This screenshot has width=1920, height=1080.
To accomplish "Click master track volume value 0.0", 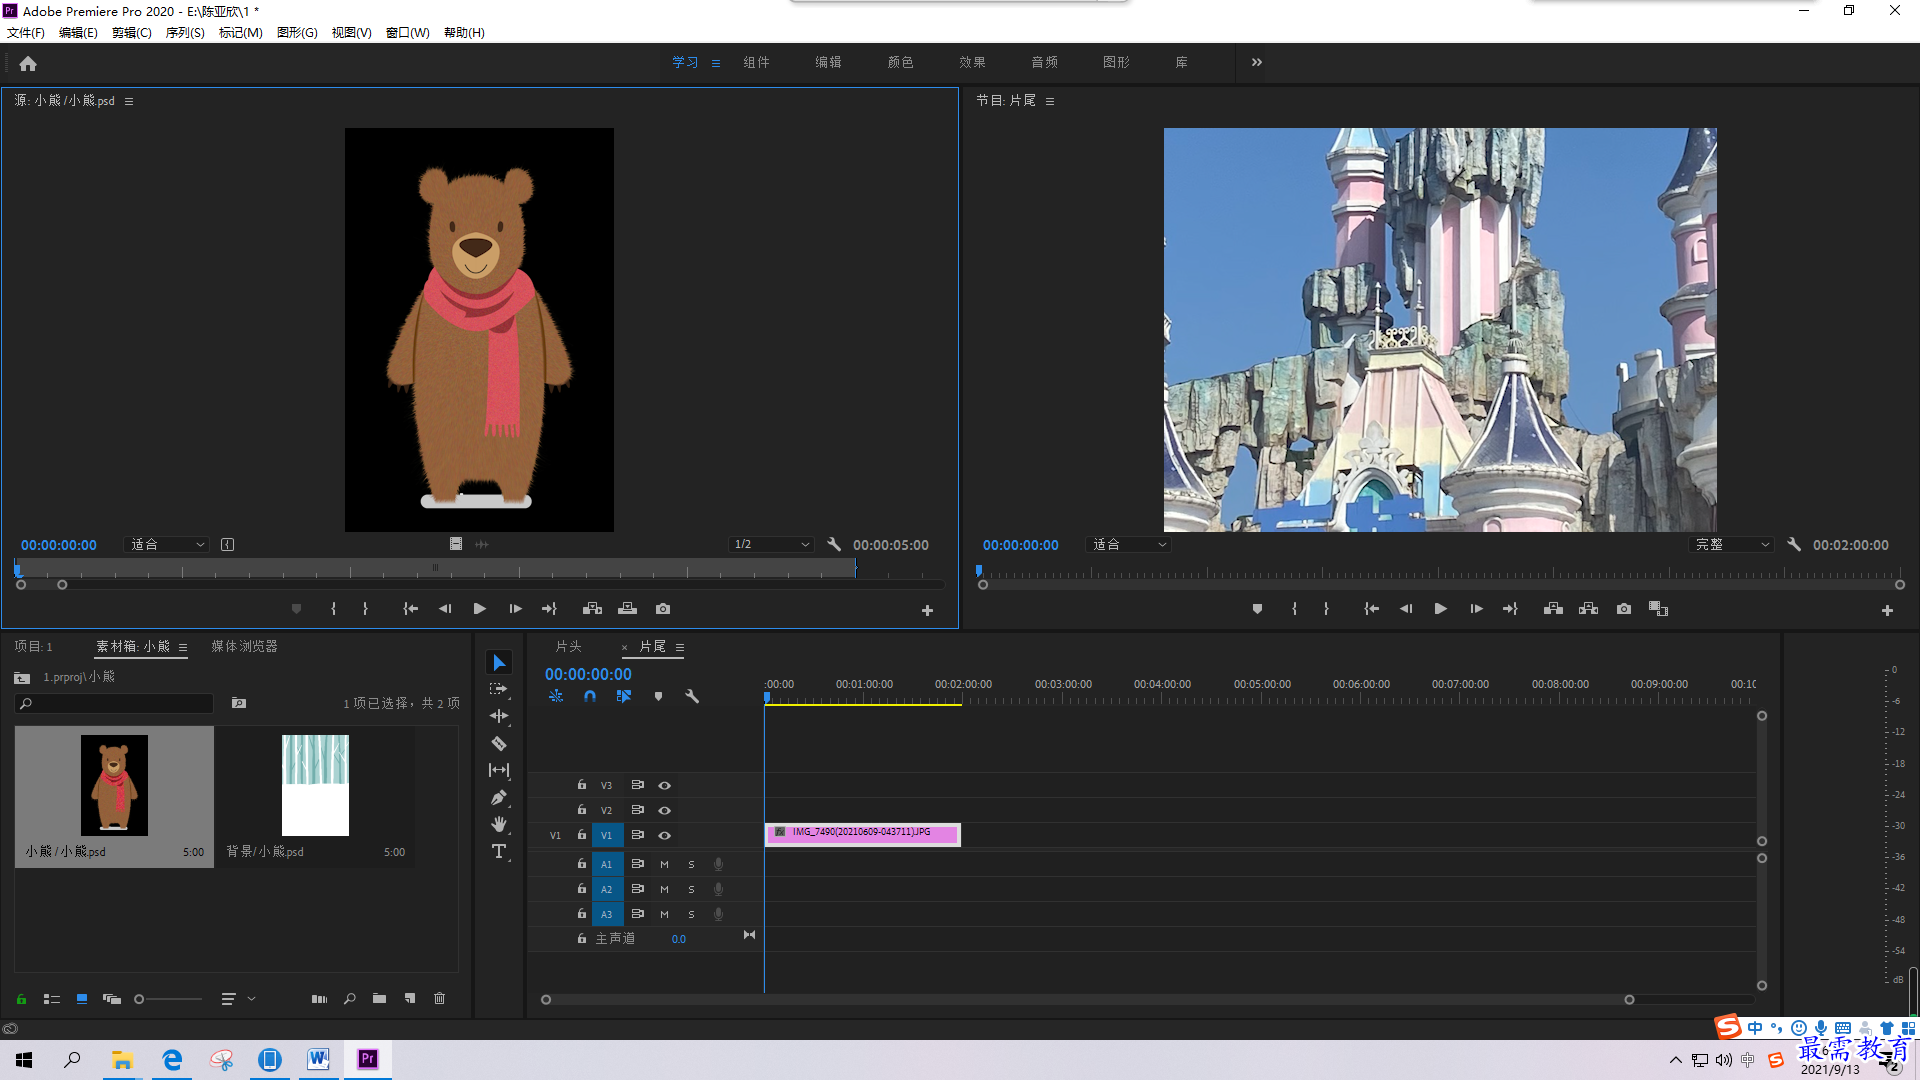I will click(x=679, y=939).
